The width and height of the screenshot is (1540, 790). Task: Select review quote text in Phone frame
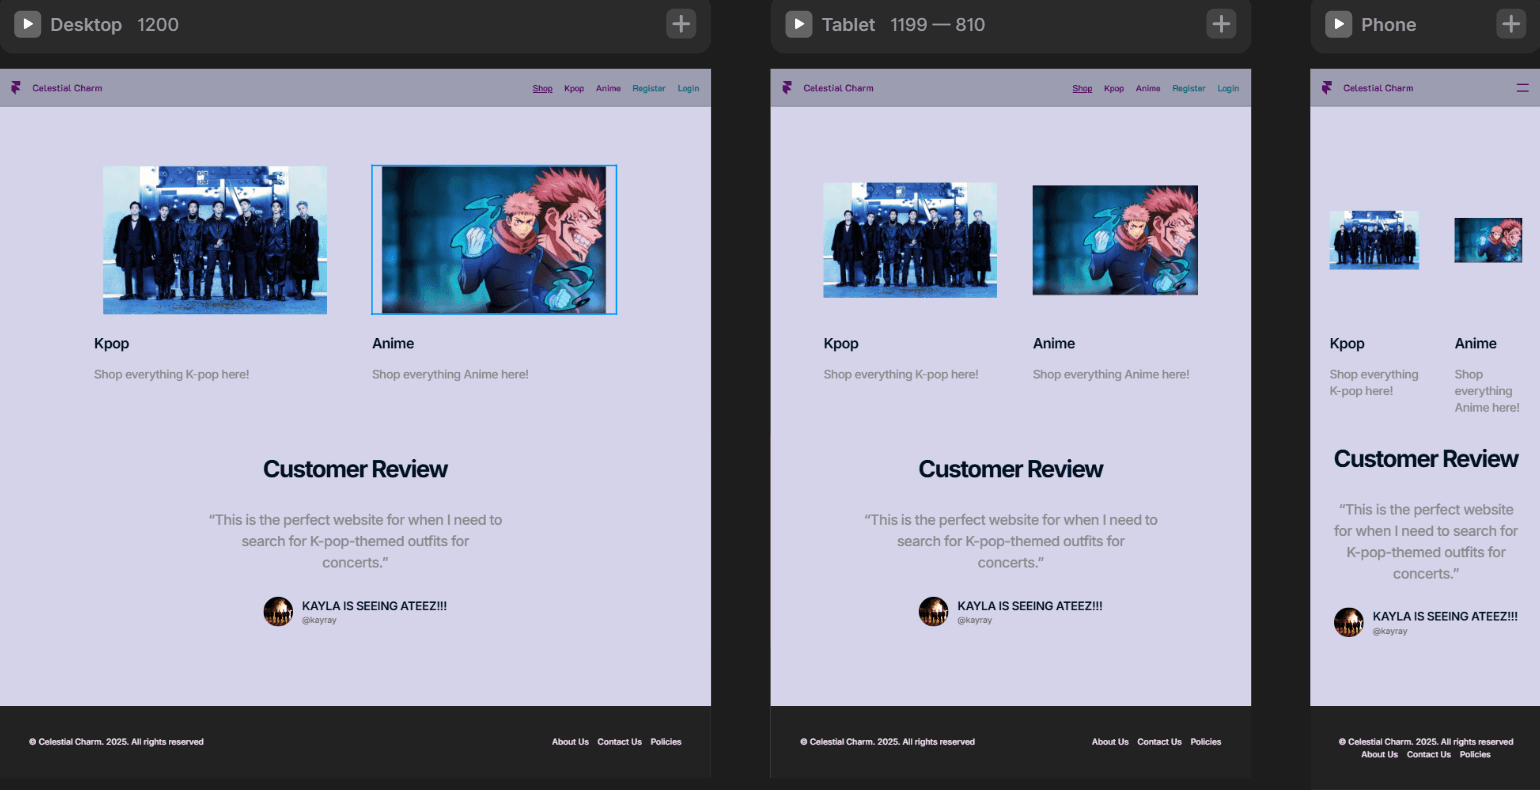click(x=1426, y=541)
